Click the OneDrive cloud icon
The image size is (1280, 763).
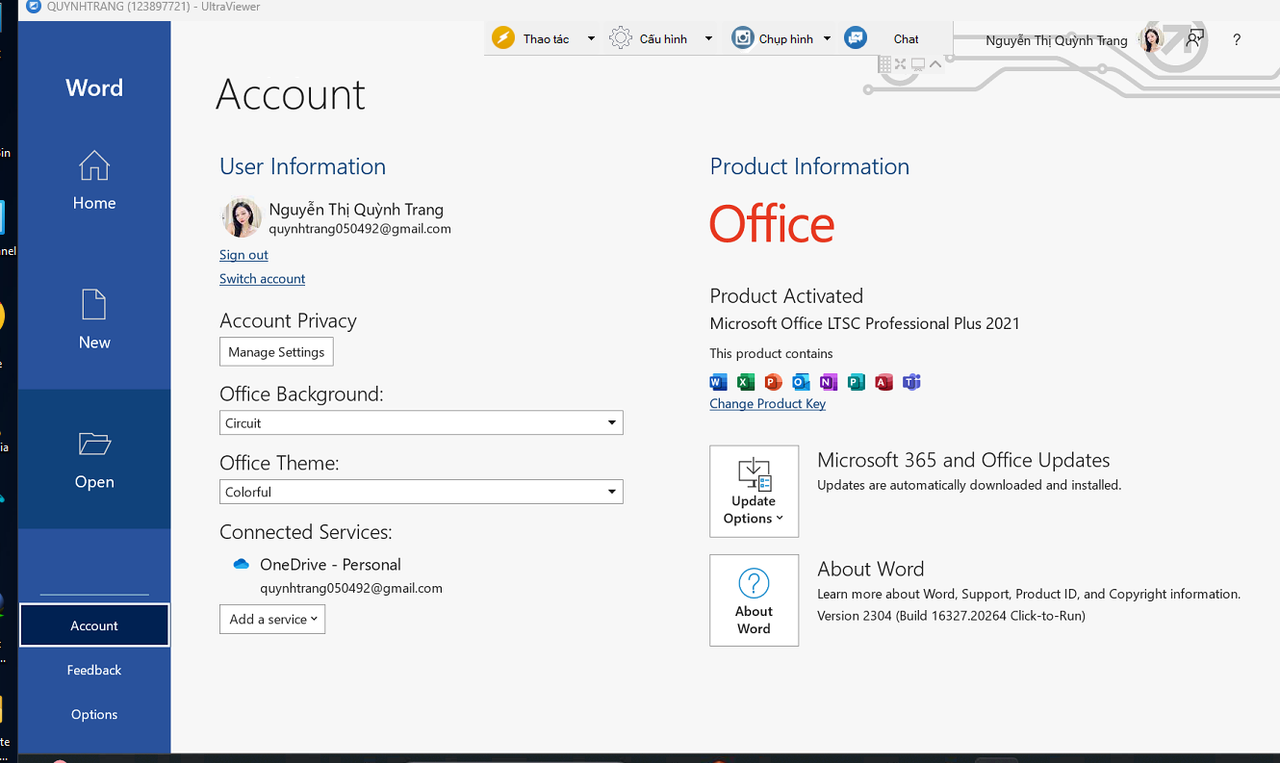click(x=241, y=564)
